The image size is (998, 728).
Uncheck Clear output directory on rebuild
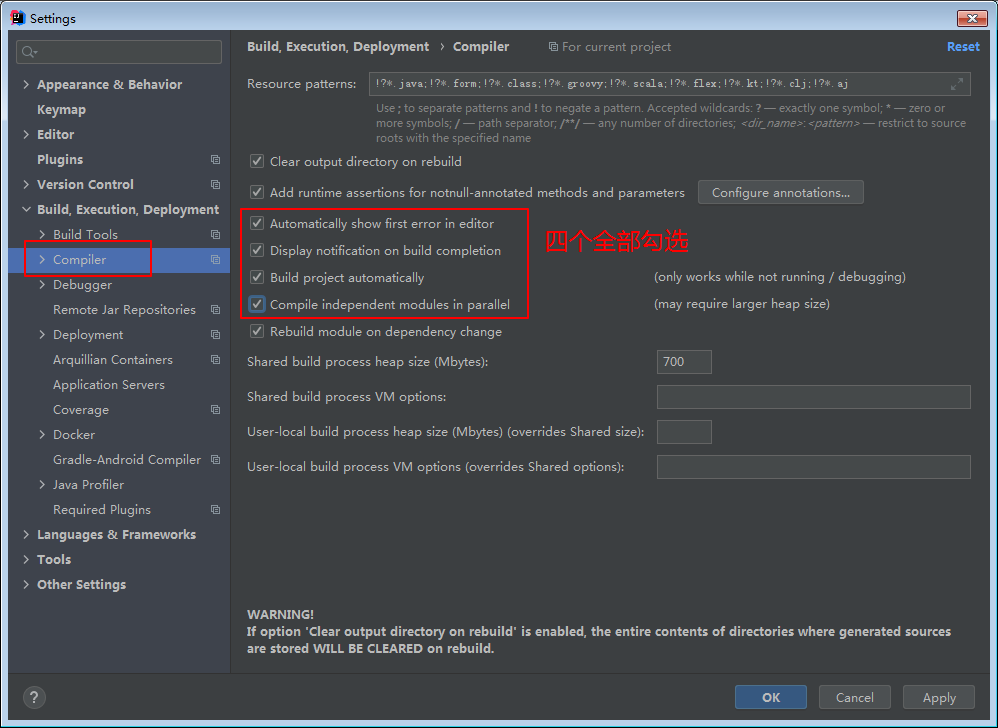click(257, 161)
